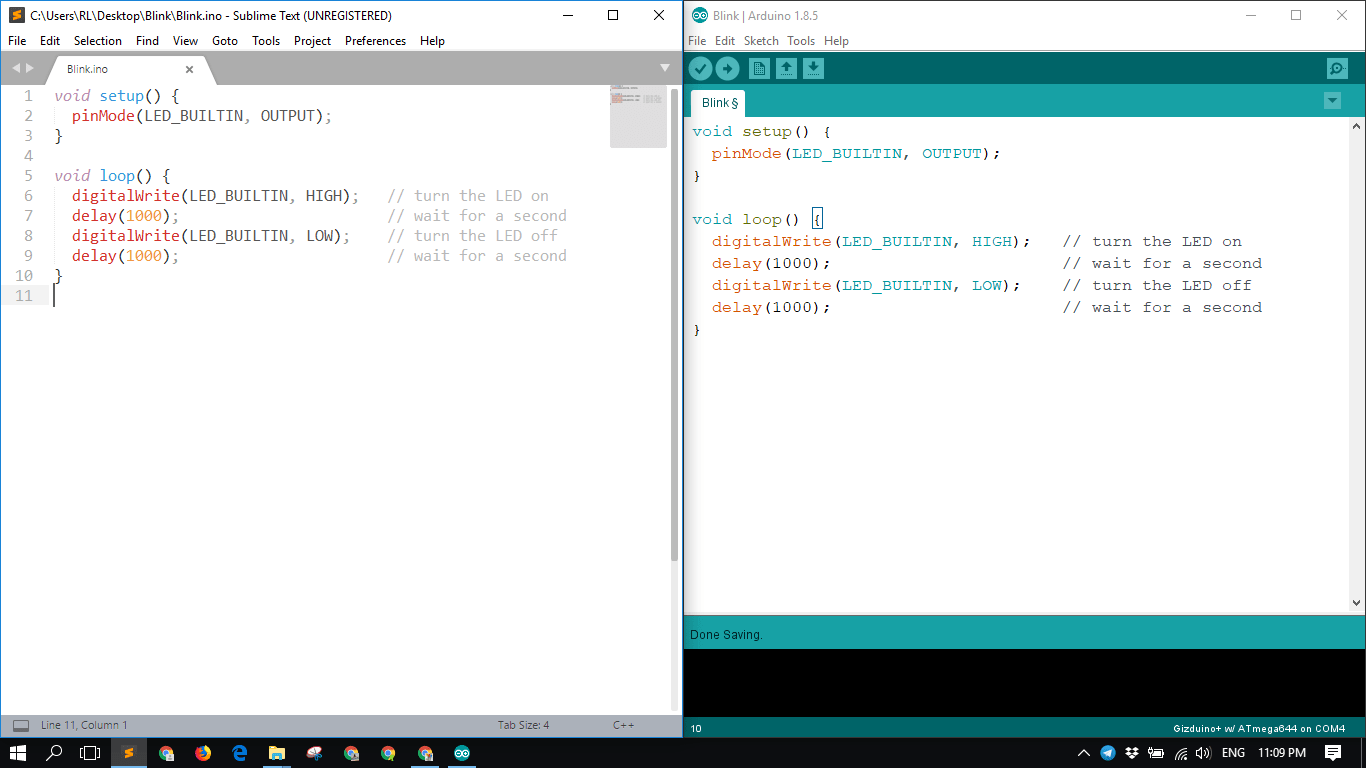Click the Dropbox icon in system tray
Image resolution: width=1366 pixels, height=768 pixels.
(x=1131, y=753)
